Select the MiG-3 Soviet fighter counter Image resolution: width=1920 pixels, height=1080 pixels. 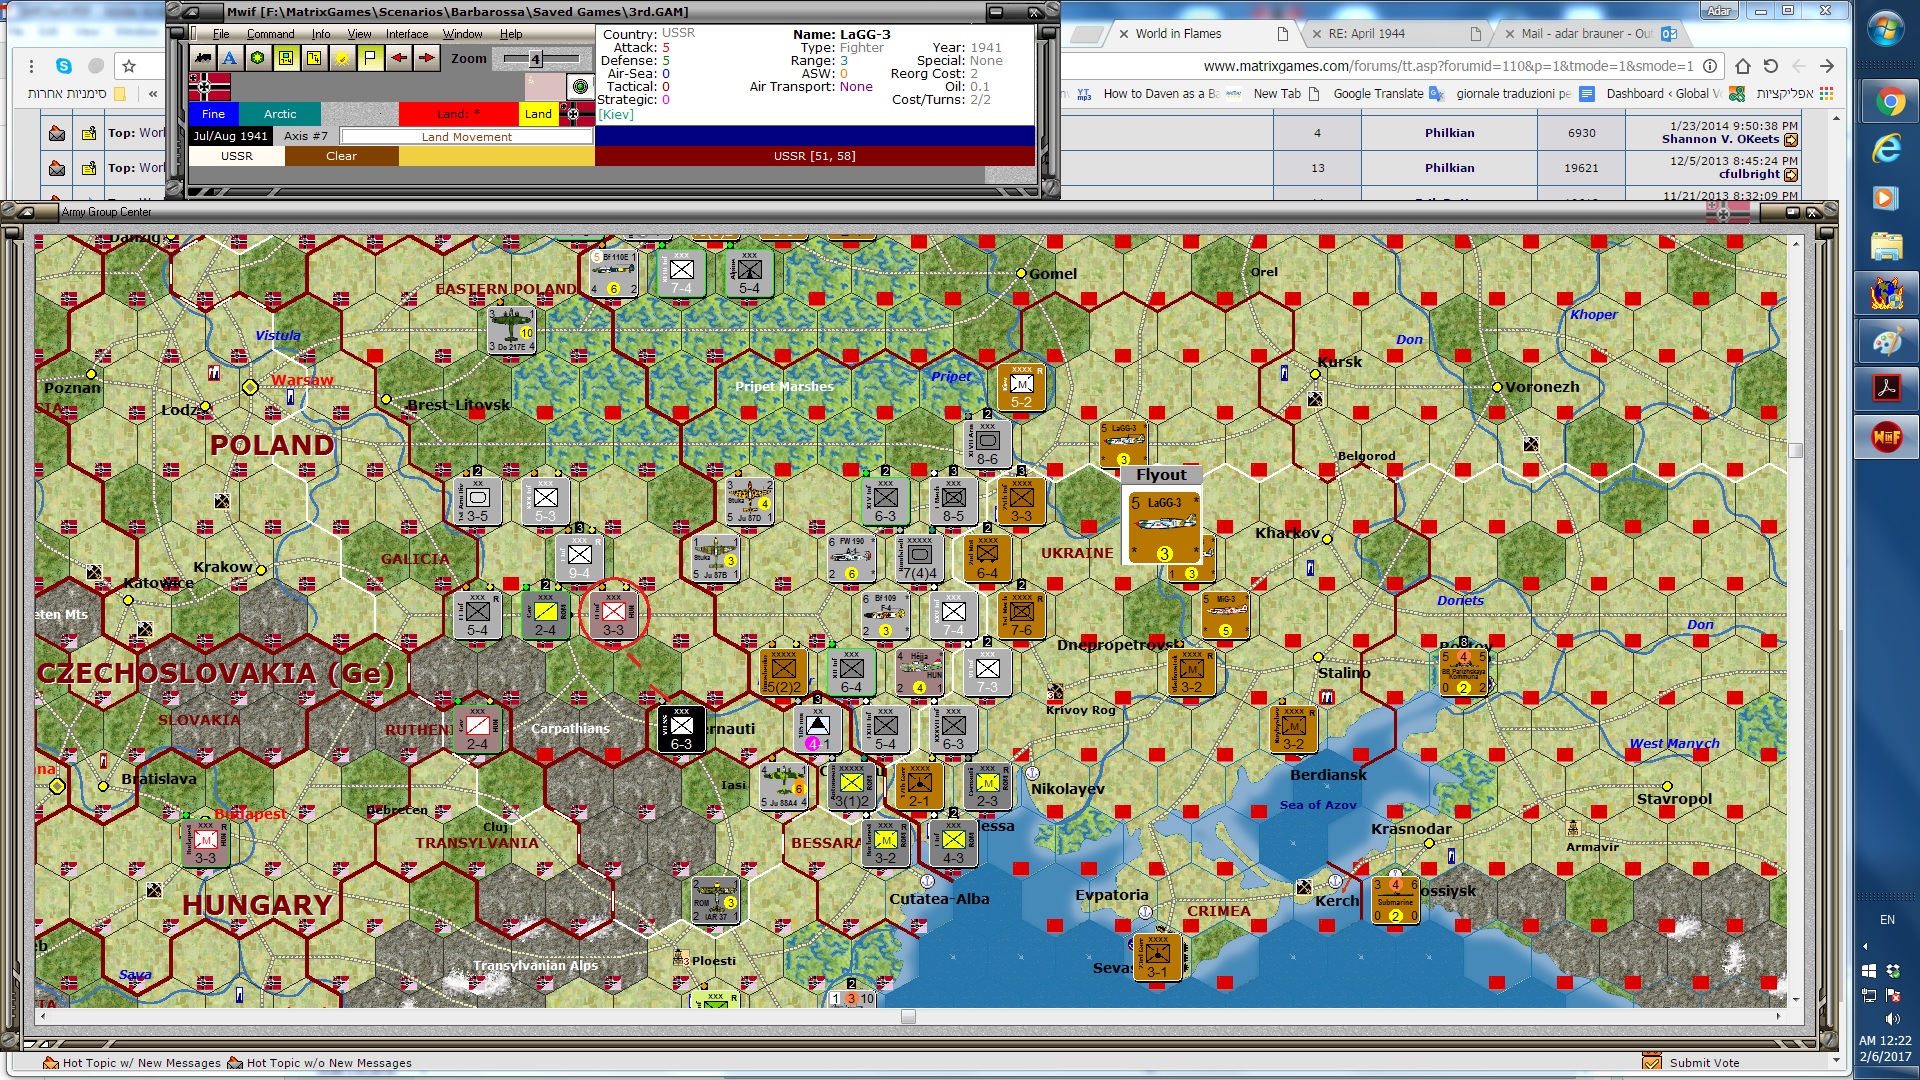click(1225, 615)
